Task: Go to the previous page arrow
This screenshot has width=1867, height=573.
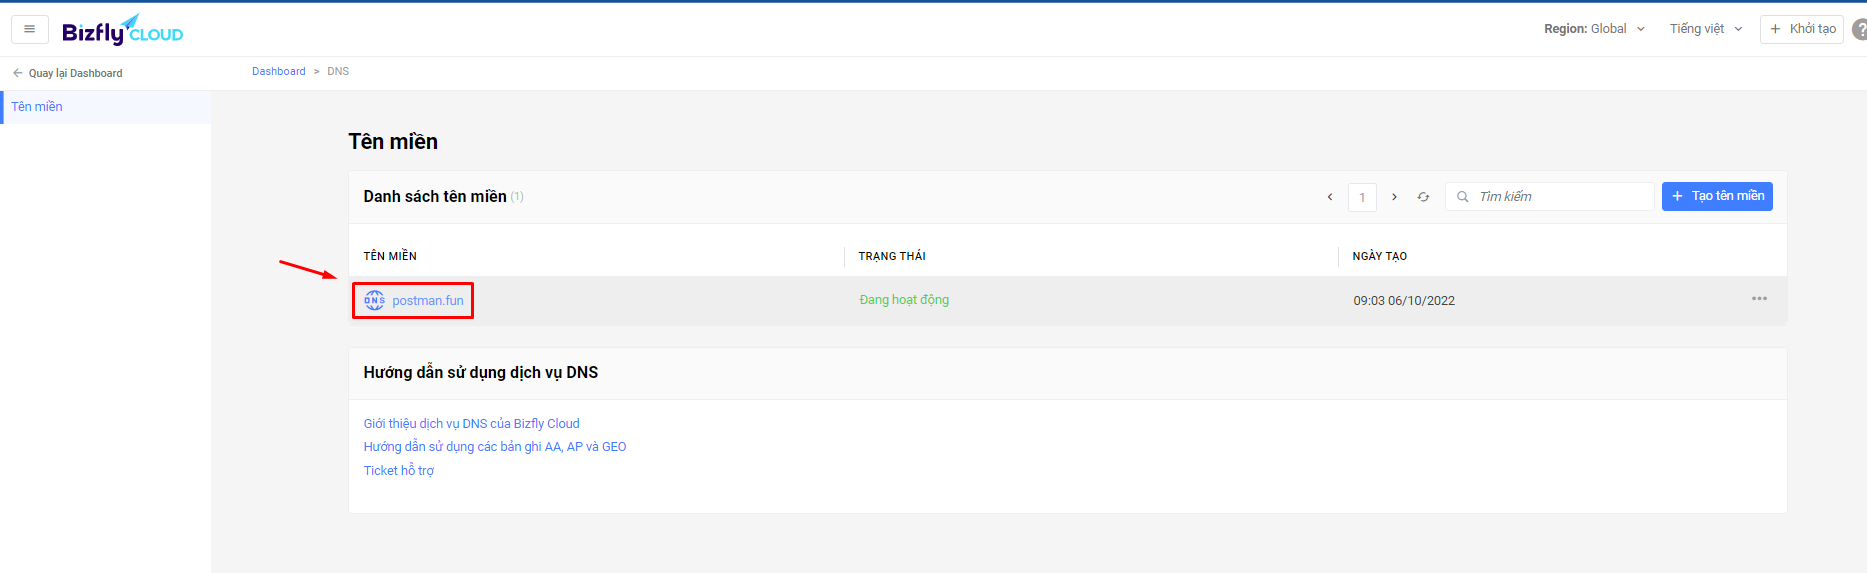Action: click(x=1330, y=197)
